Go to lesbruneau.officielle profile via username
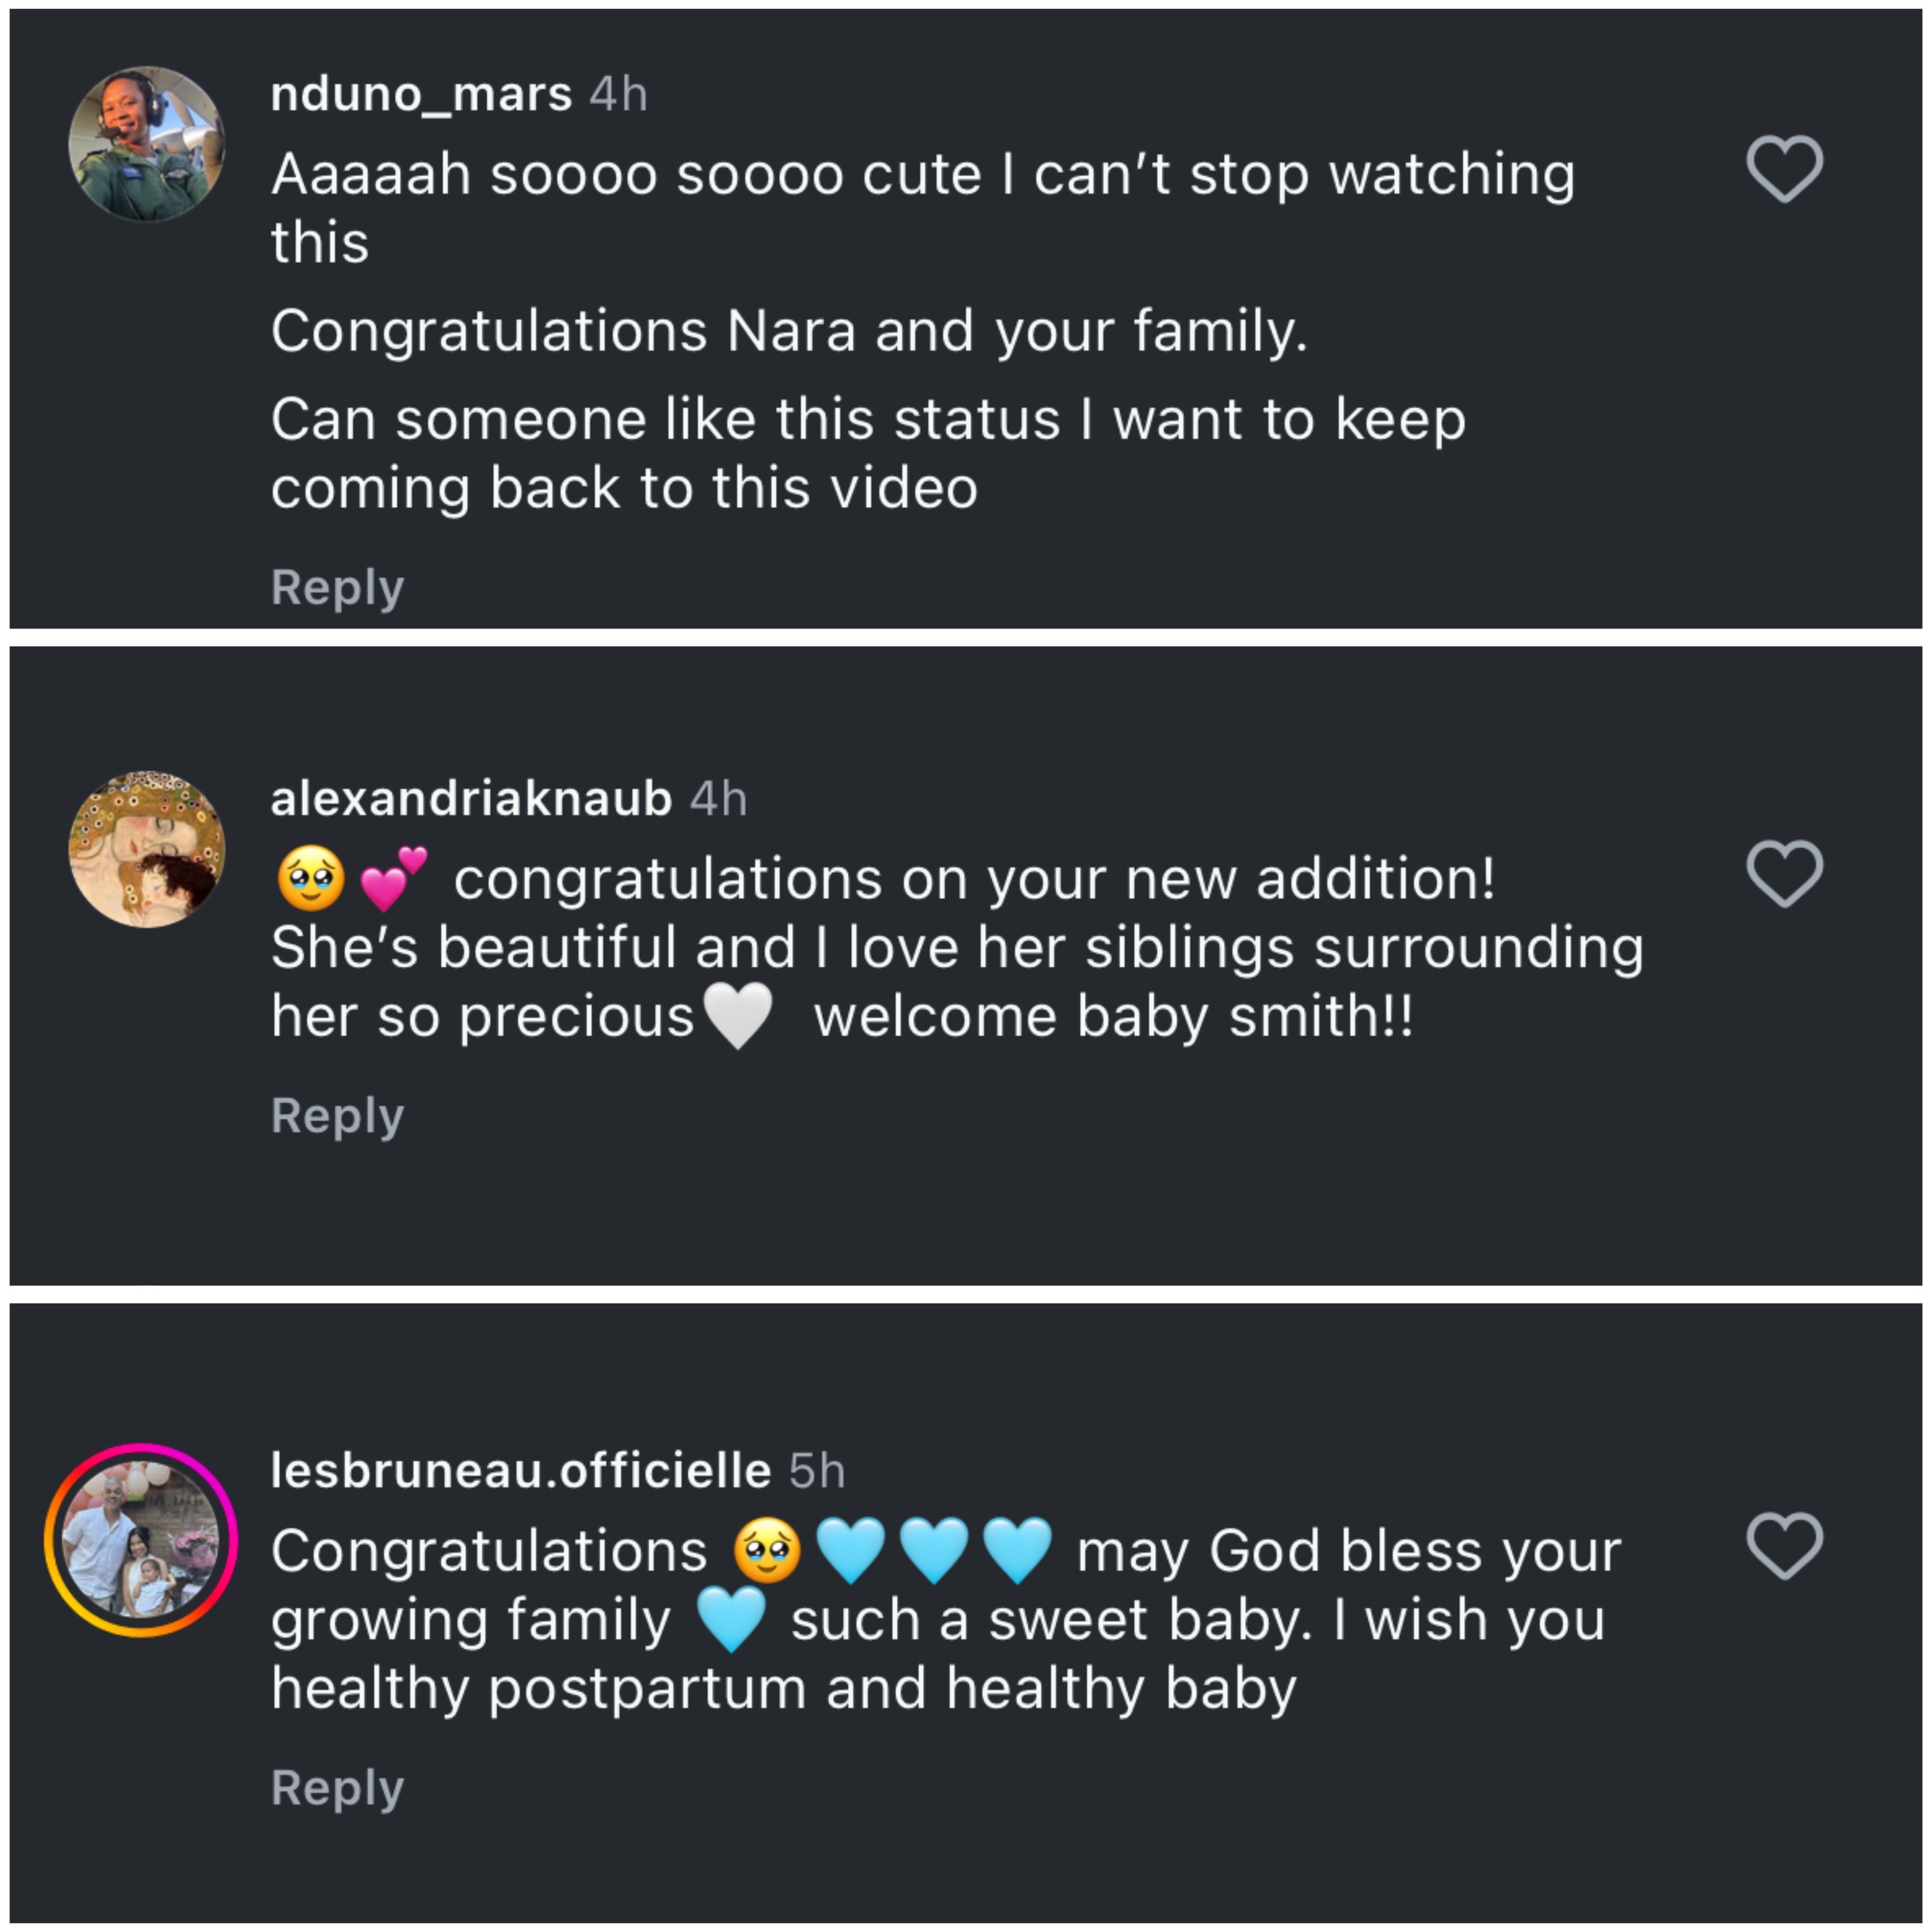Screen dimensions: 1932x1932 click(520, 1471)
